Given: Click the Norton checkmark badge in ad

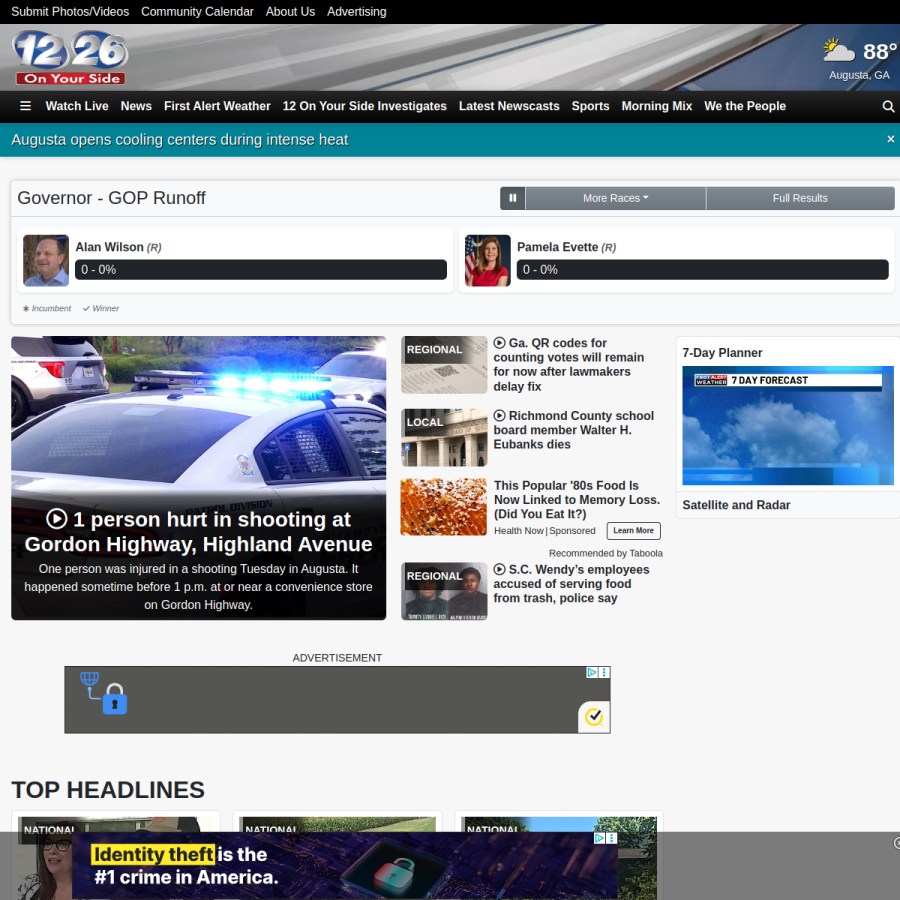Looking at the screenshot, I should point(593,716).
